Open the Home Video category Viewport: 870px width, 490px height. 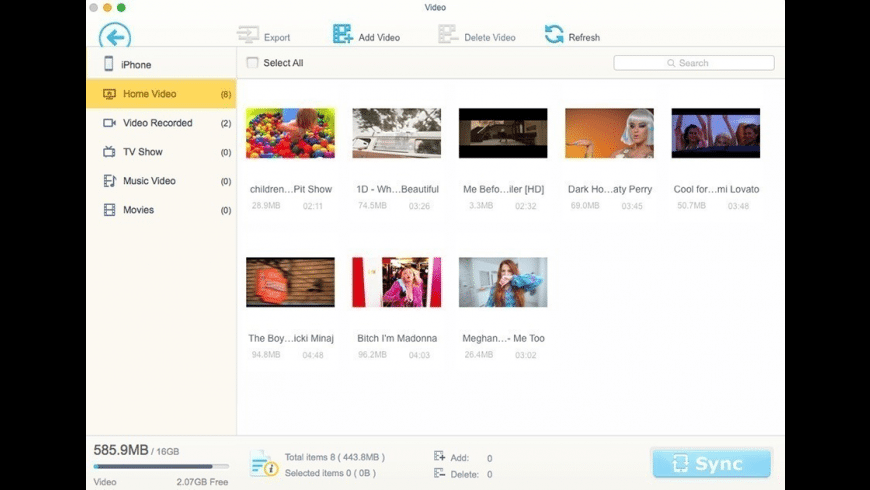pyautogui.click(x=161, y=94)
